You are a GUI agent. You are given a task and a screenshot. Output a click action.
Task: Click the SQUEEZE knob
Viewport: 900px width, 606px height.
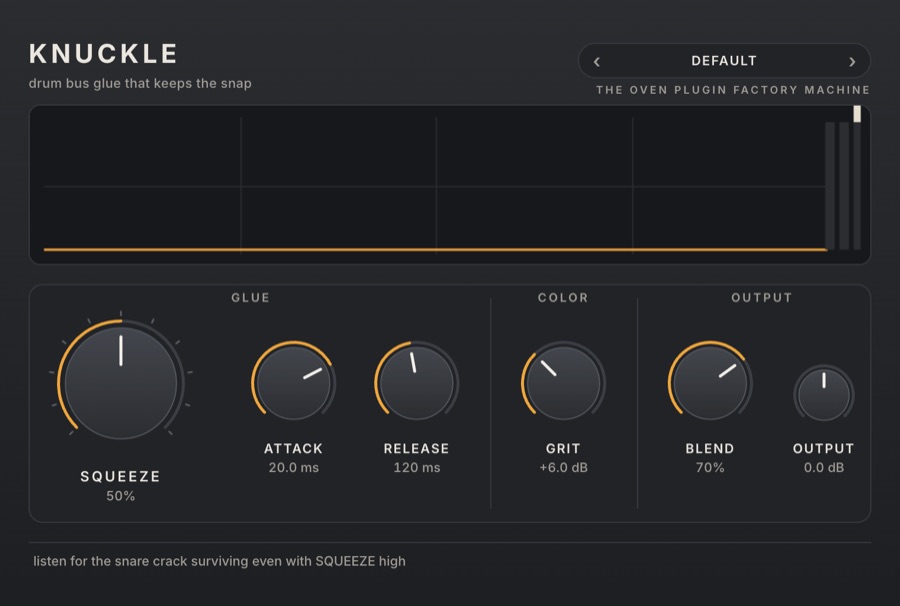coord(121,382)
